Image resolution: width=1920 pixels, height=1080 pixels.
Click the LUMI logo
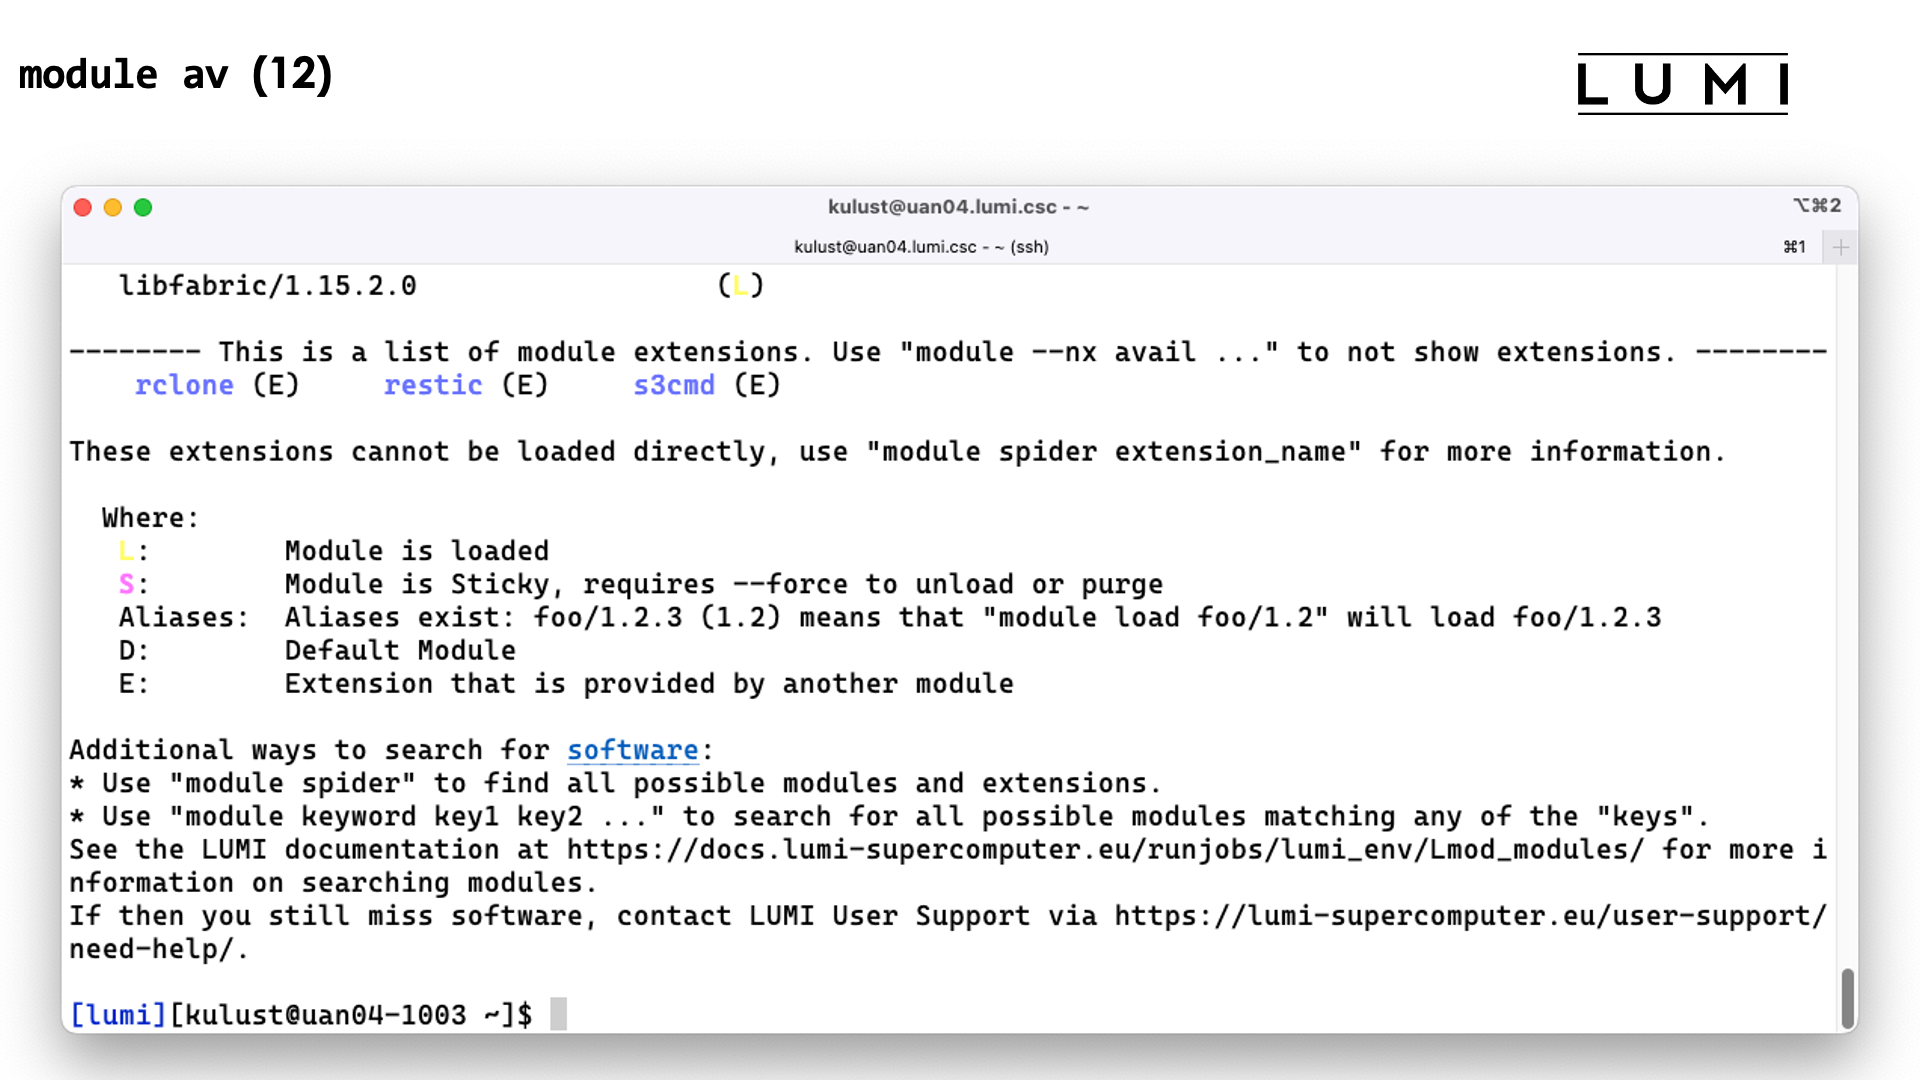click(x=1683, y=84)
